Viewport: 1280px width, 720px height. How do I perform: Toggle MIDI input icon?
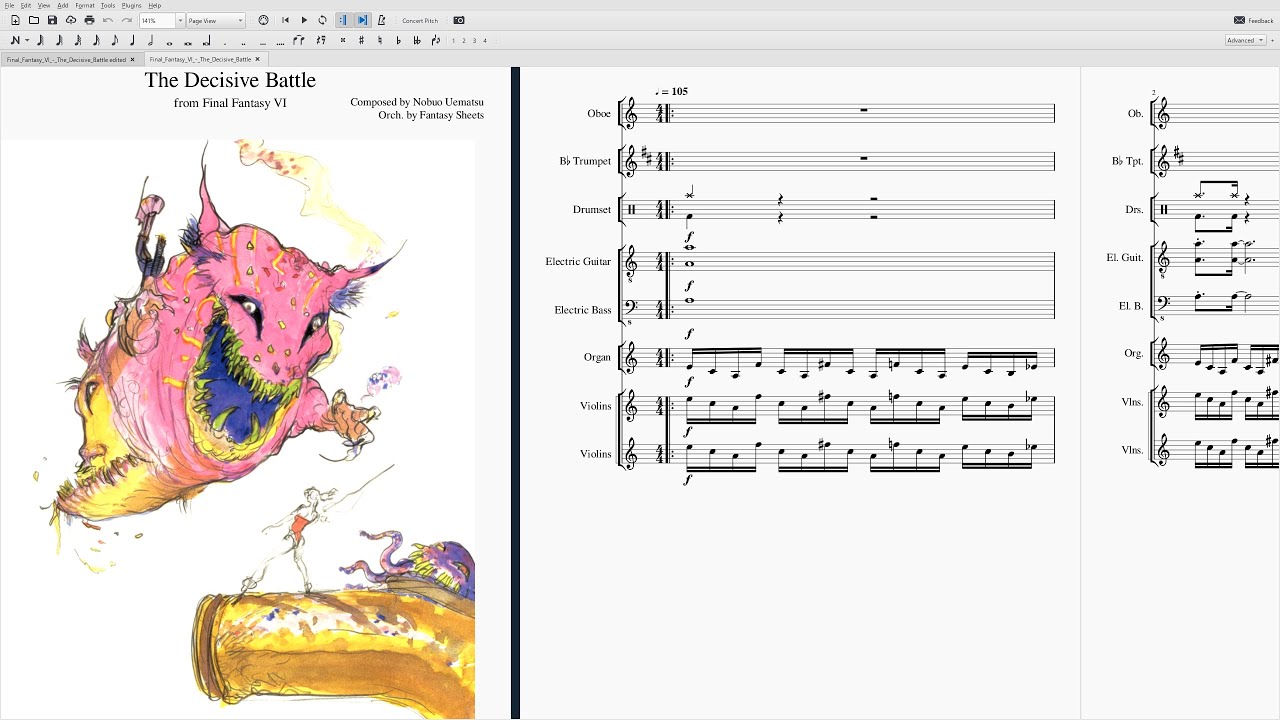click(263, 20)
